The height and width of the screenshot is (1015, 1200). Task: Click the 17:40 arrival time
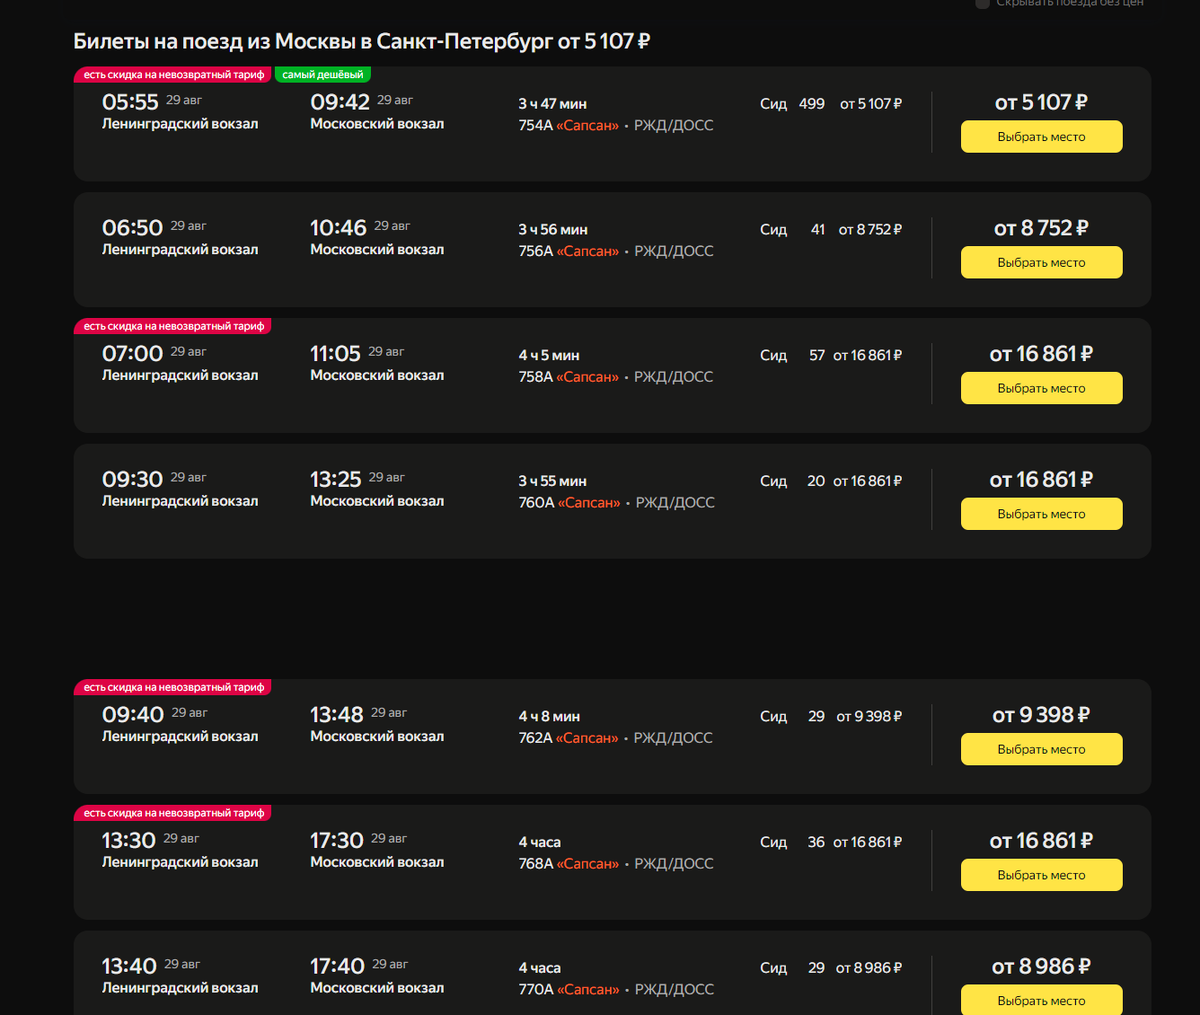(337, 967)
